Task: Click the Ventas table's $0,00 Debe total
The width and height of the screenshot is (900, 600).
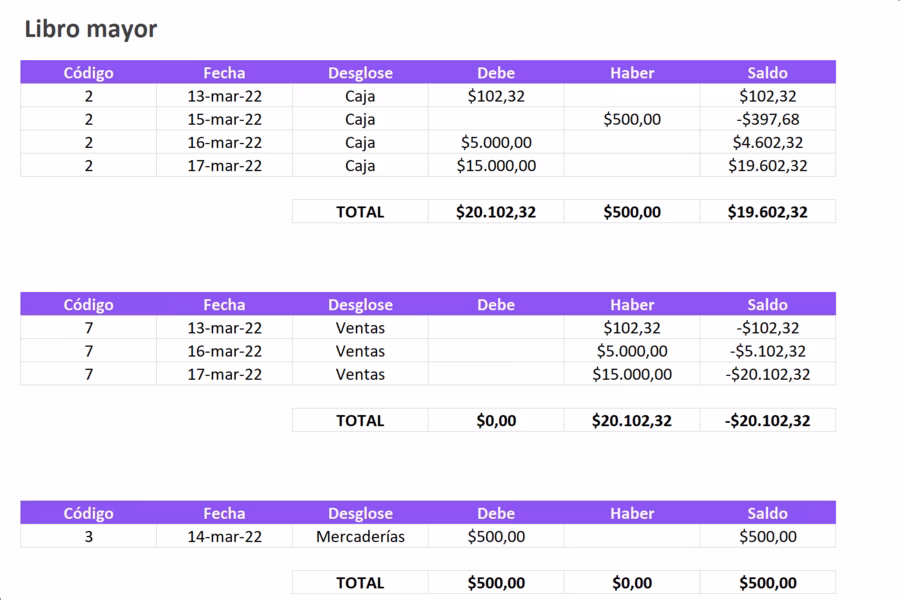Action: (x=496, y=421)
